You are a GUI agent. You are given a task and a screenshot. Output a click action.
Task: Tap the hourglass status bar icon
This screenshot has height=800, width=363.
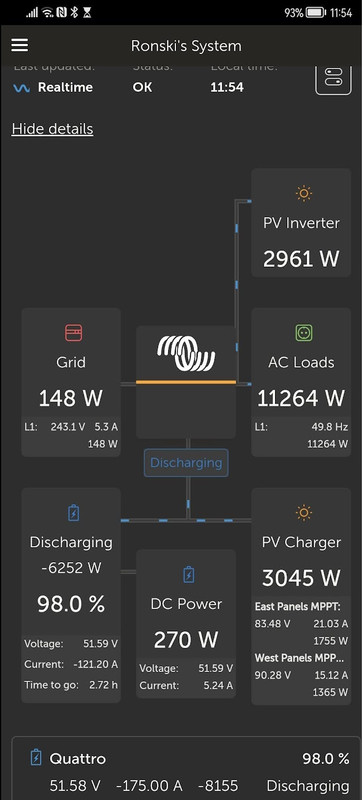87,13
